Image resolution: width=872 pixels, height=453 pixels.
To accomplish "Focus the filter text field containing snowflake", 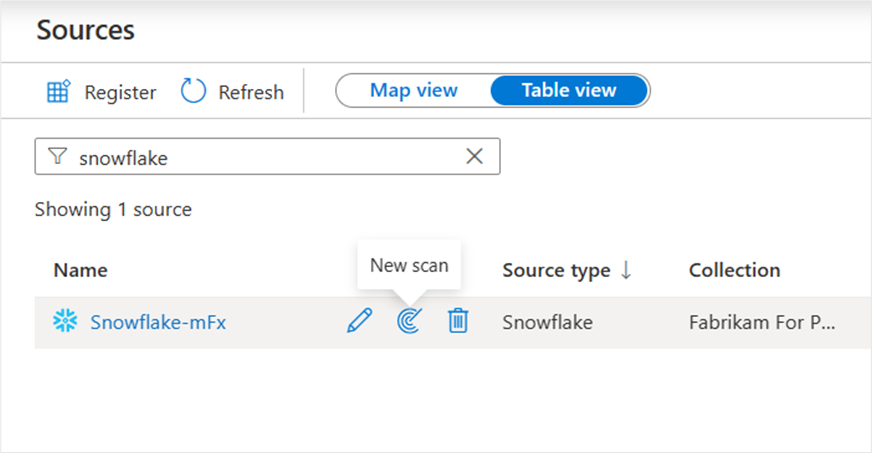I will click(260, 157).
